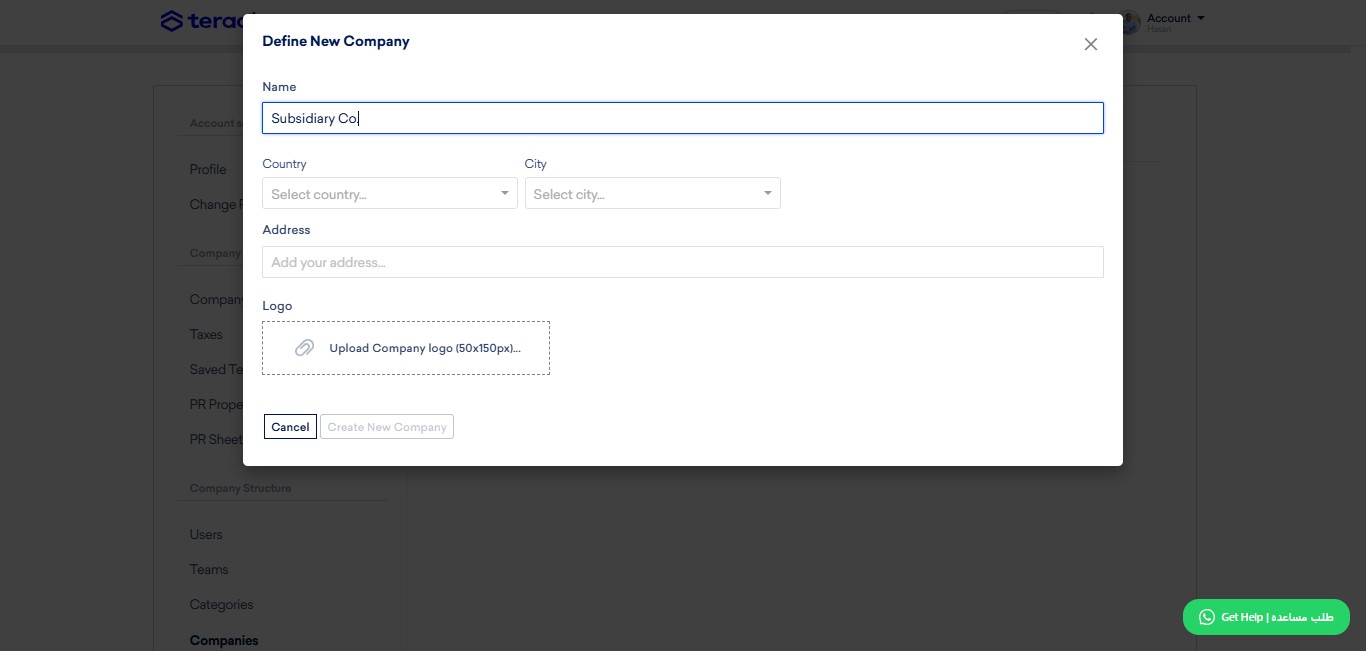Open Teams in the sidebar

pyautogui.click(x=209, y=569)
